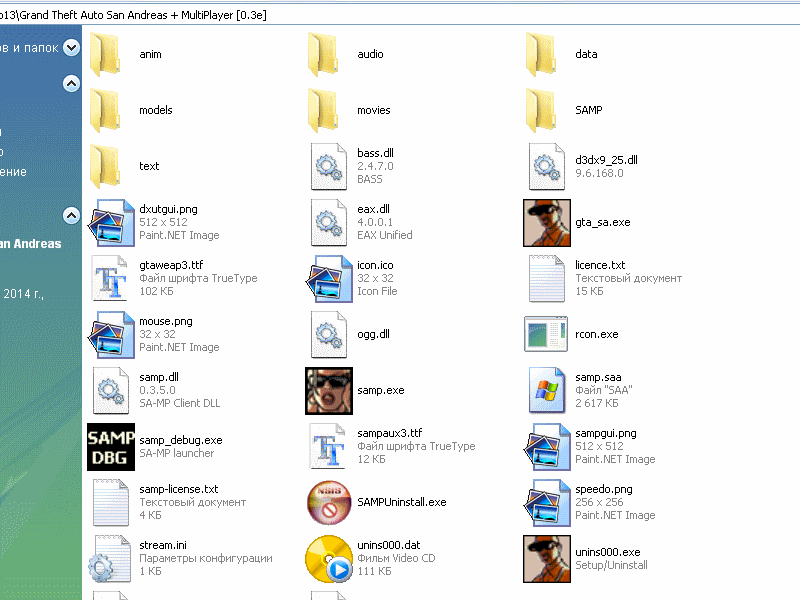Click the samp-license.txt document icon
The height and width of the screenshot is (600, 800).
pos(111,503)
